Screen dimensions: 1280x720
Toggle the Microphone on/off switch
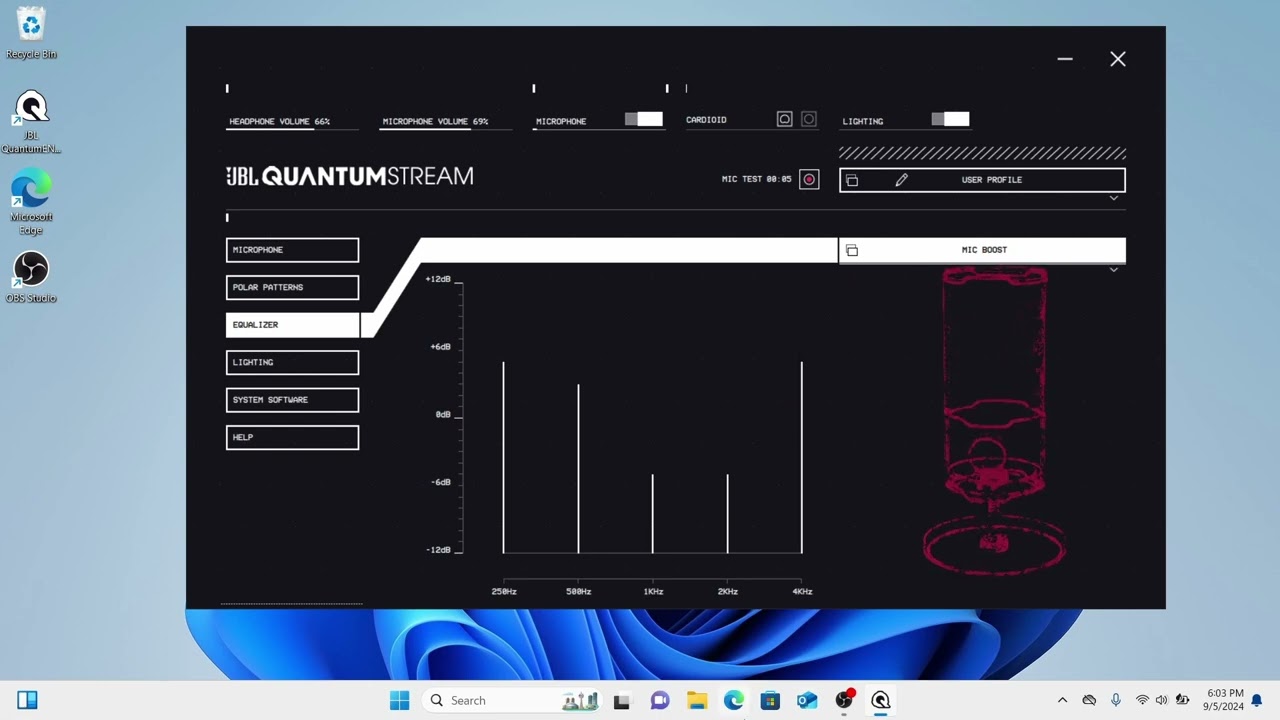pos(644,119)
